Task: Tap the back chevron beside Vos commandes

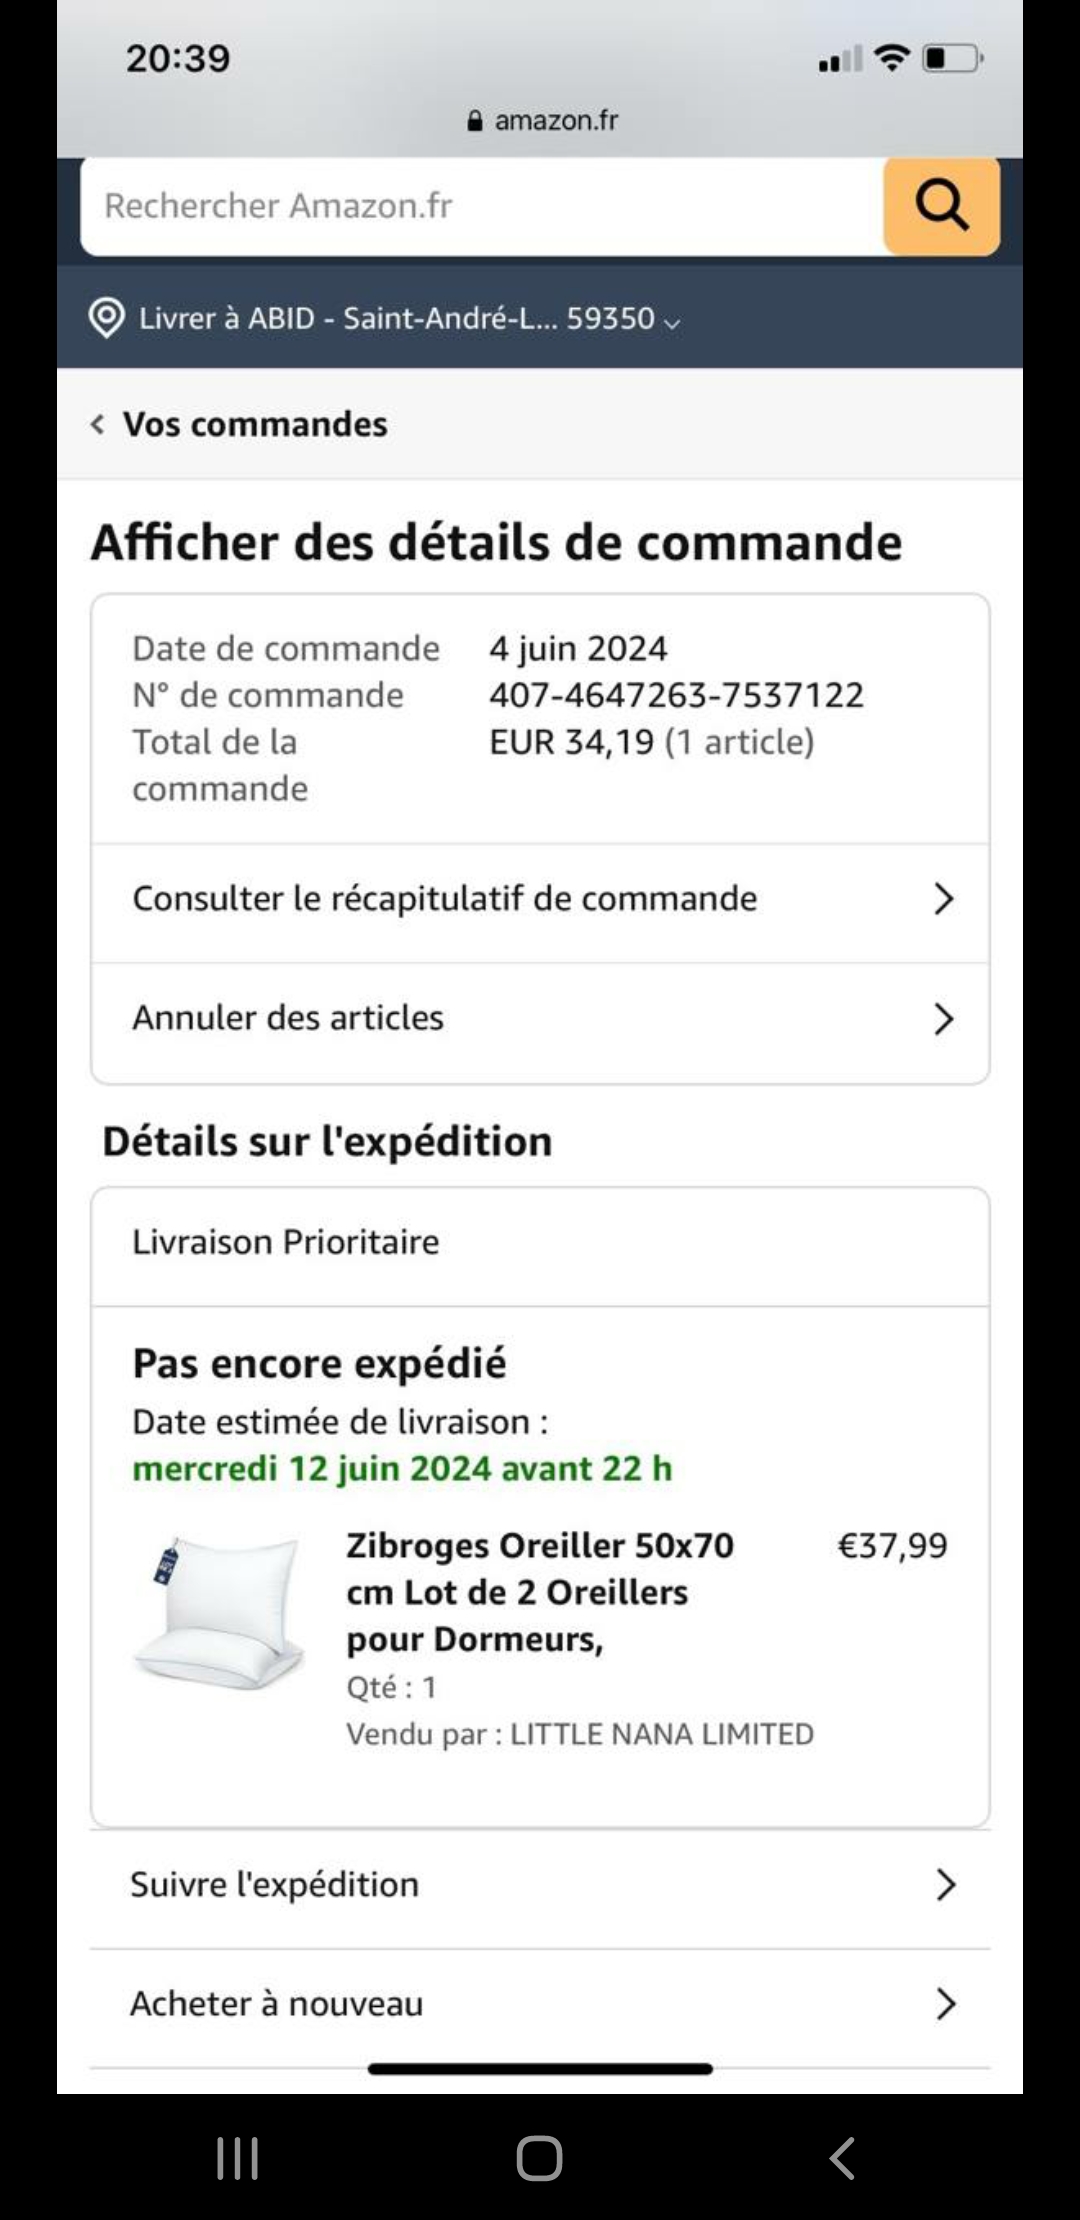Action: tap(97, 424)
